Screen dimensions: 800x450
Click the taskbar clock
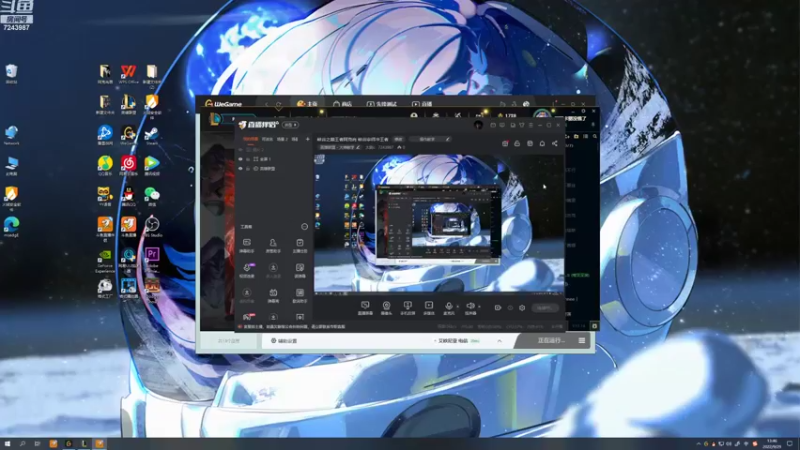[772, 444]
